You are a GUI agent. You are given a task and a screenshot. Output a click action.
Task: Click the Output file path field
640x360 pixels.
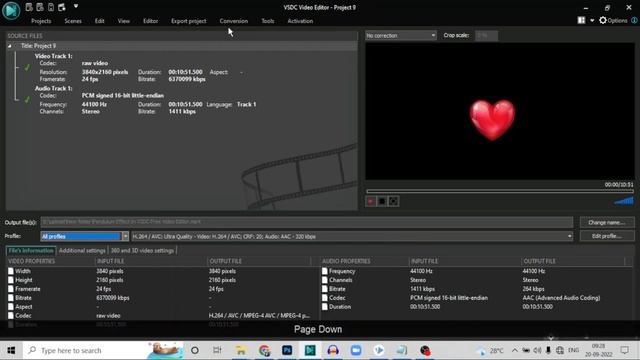[307, 222]
